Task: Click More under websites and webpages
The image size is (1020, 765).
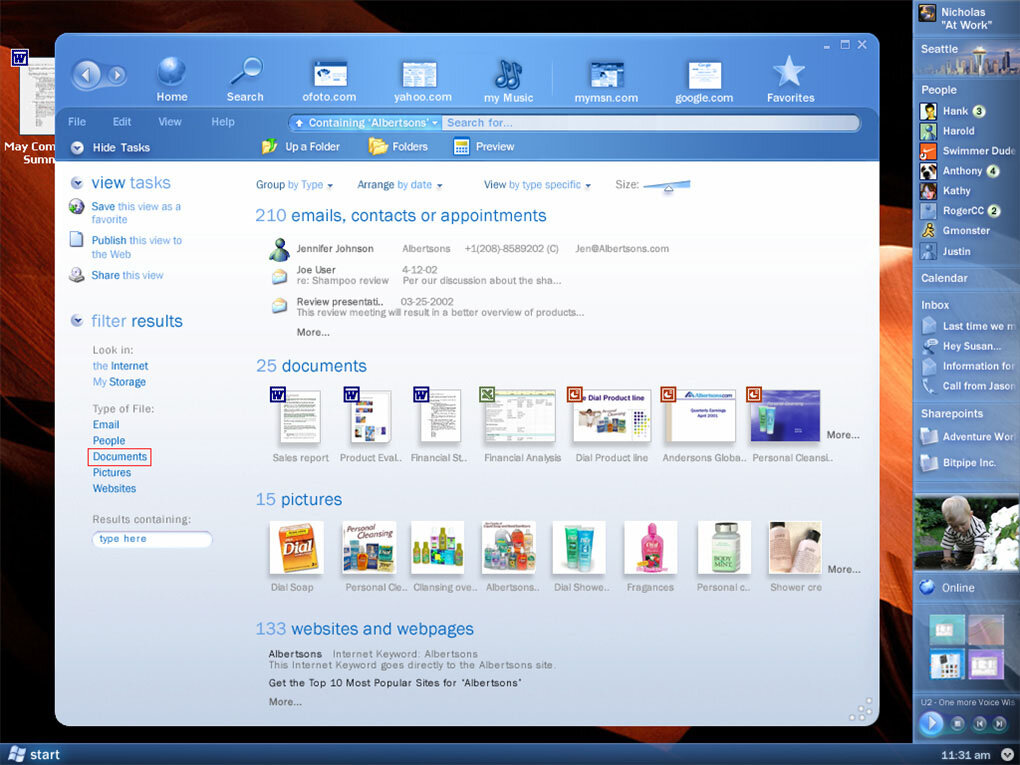Action: [x=286, y=702]
